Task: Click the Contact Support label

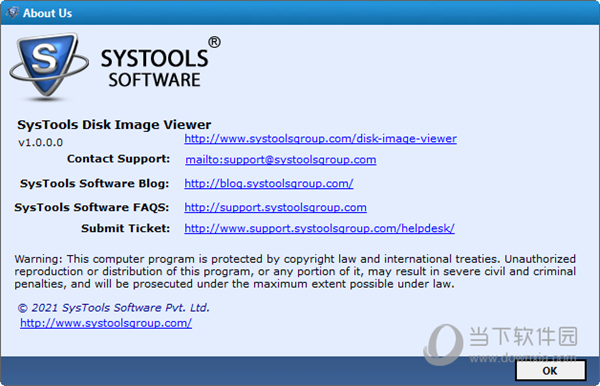Action: (x=118, y=159)
